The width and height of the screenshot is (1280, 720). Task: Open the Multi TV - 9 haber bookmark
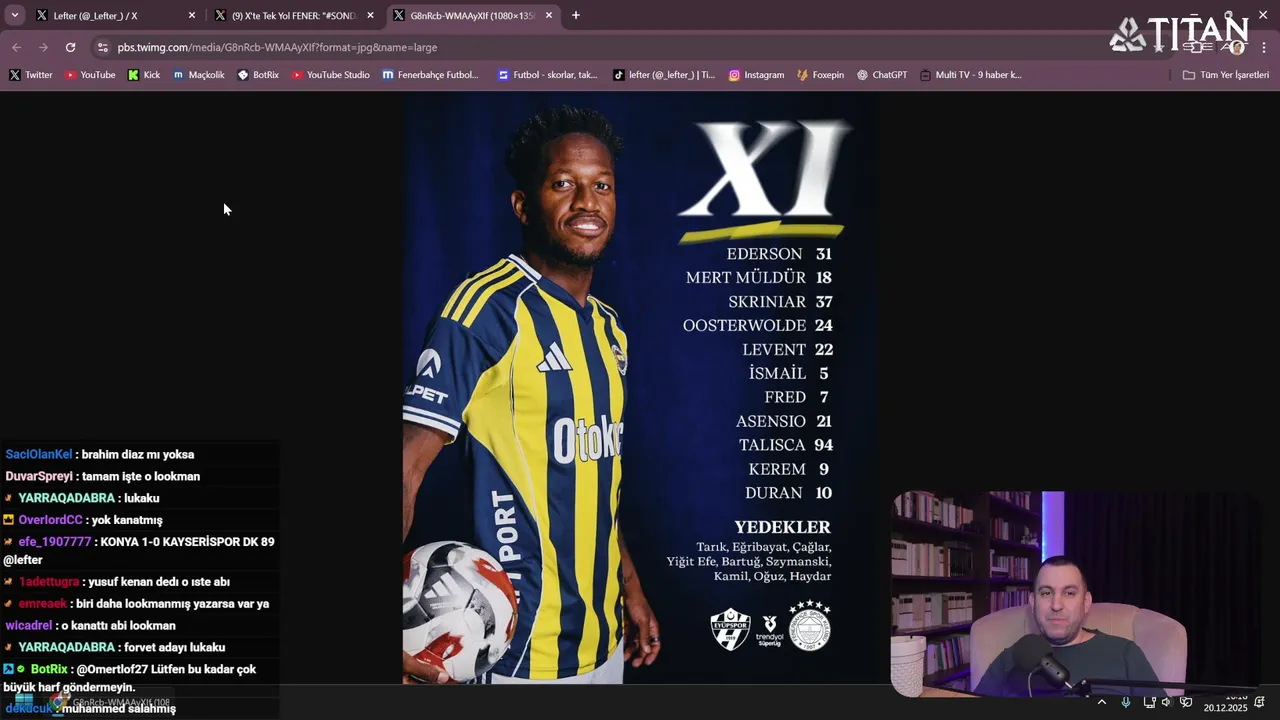coord(970,75)
